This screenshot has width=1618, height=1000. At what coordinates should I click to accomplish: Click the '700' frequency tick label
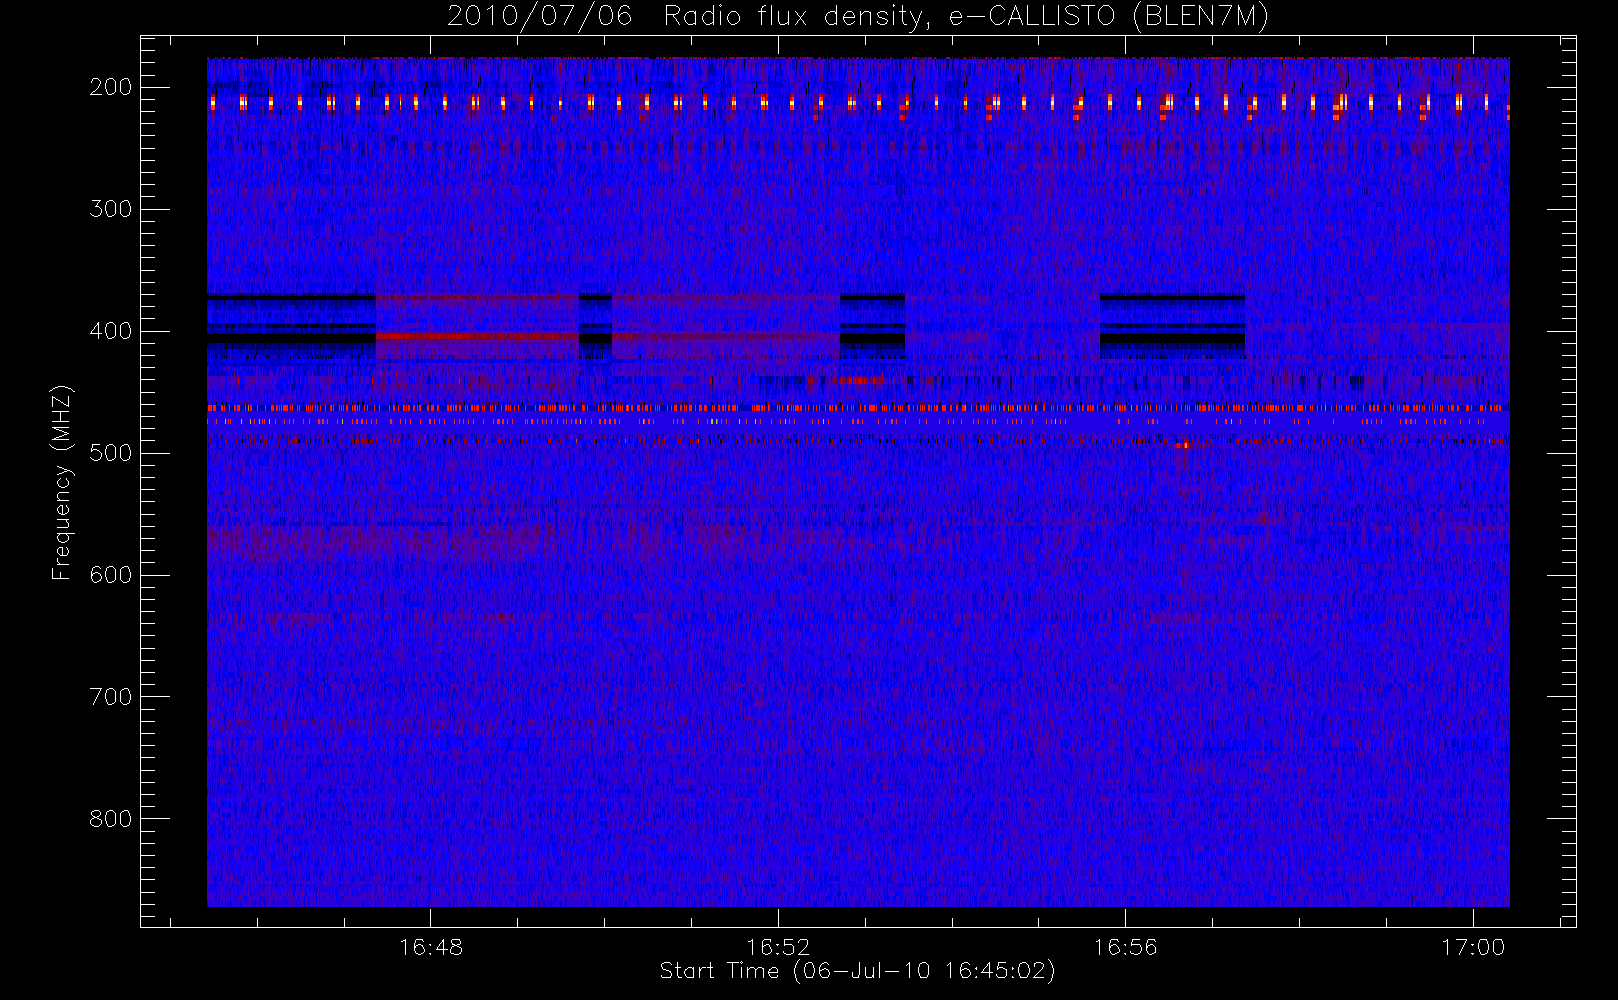pyautogui.click(x=111, y=697)
